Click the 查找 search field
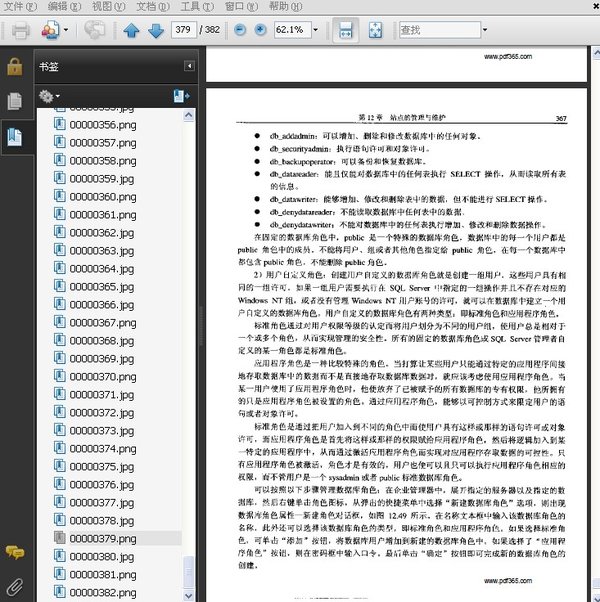600x602 pixels. click(x=440, y=30)
